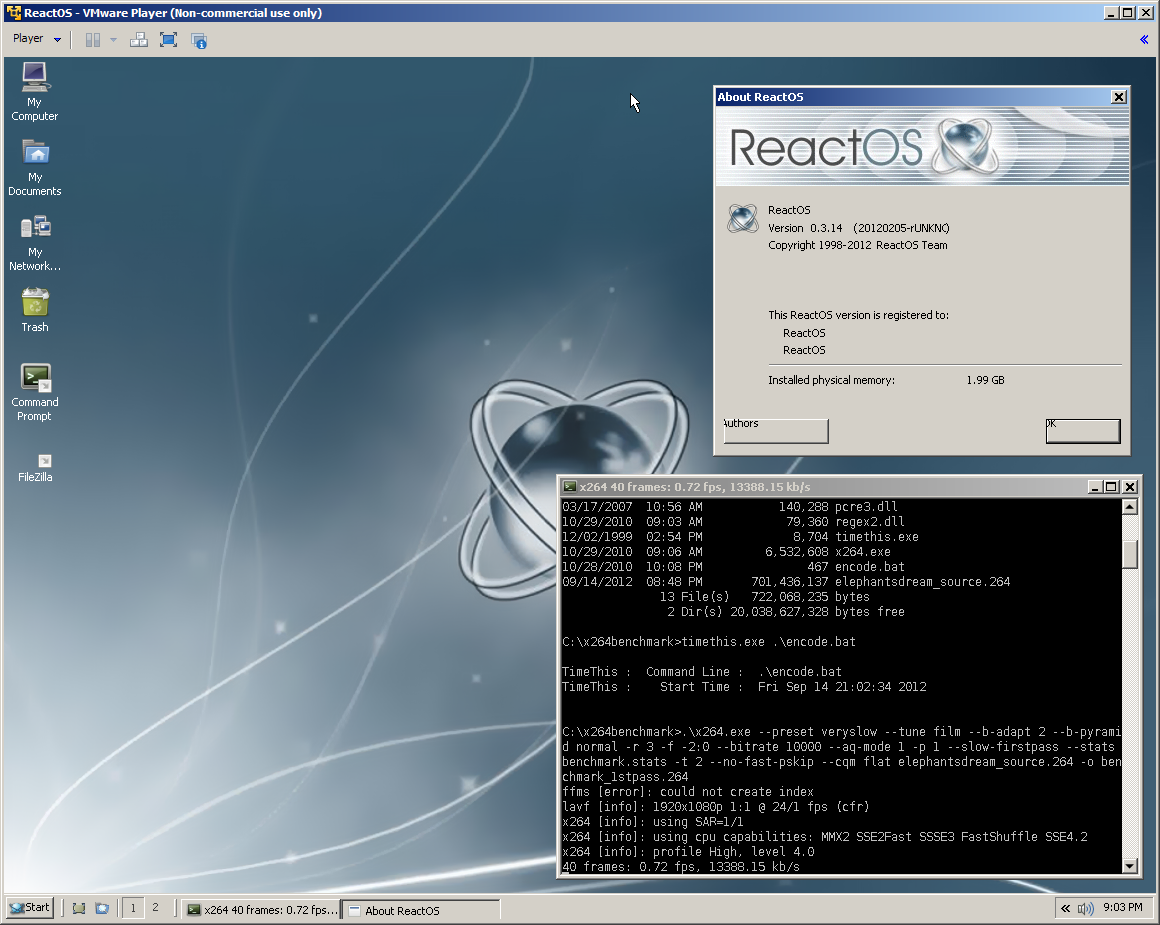Click the Show Desktop quick launch icon

[x=79, y=908]
